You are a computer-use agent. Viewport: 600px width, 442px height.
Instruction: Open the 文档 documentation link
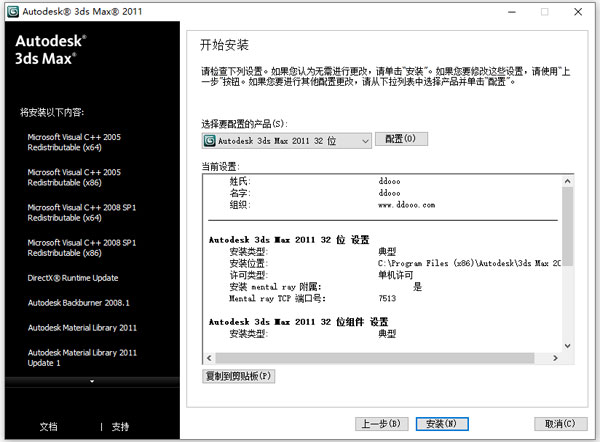(x=49, y=426)
